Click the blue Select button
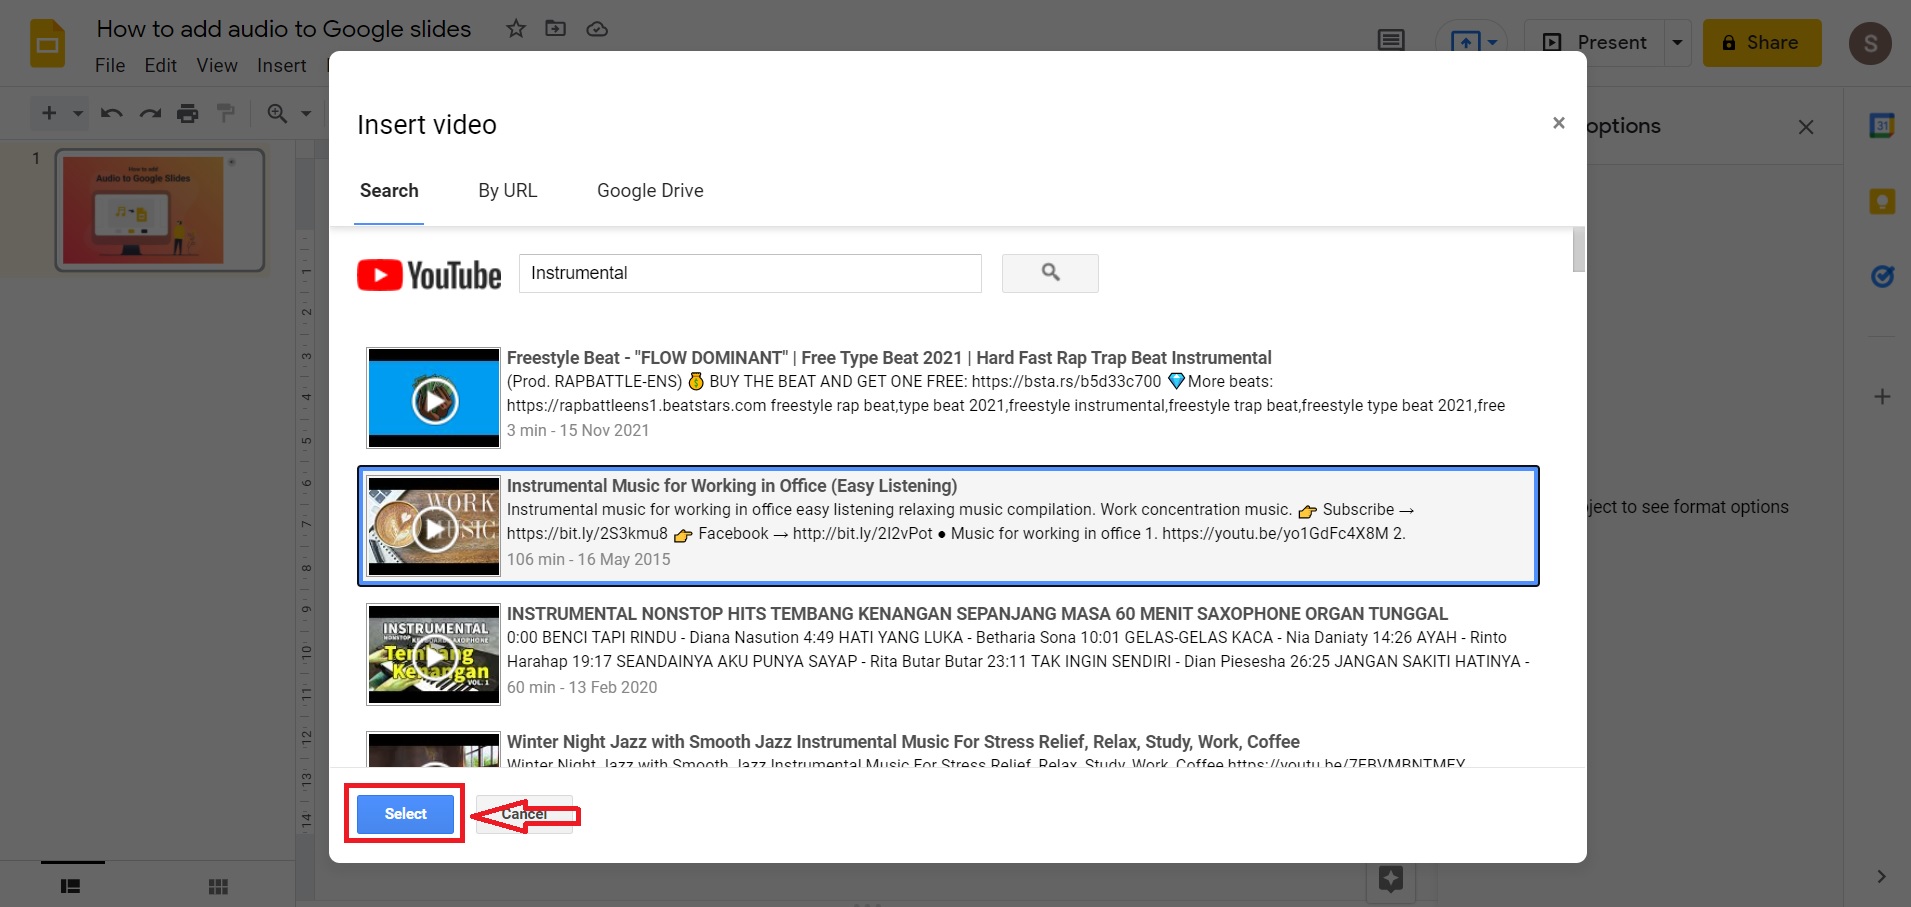The height and width of the screenshot is (907, 1911). [x=405, y=814]
